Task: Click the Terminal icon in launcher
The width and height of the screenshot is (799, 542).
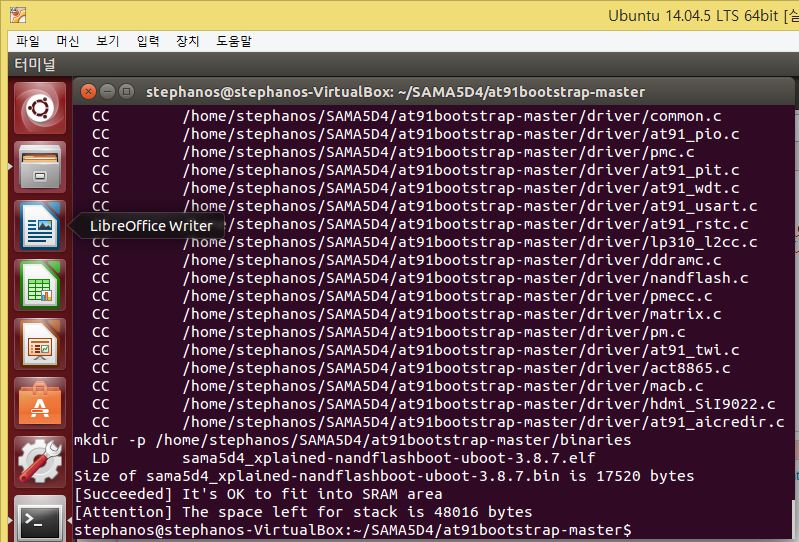Action: click(40, 519)
